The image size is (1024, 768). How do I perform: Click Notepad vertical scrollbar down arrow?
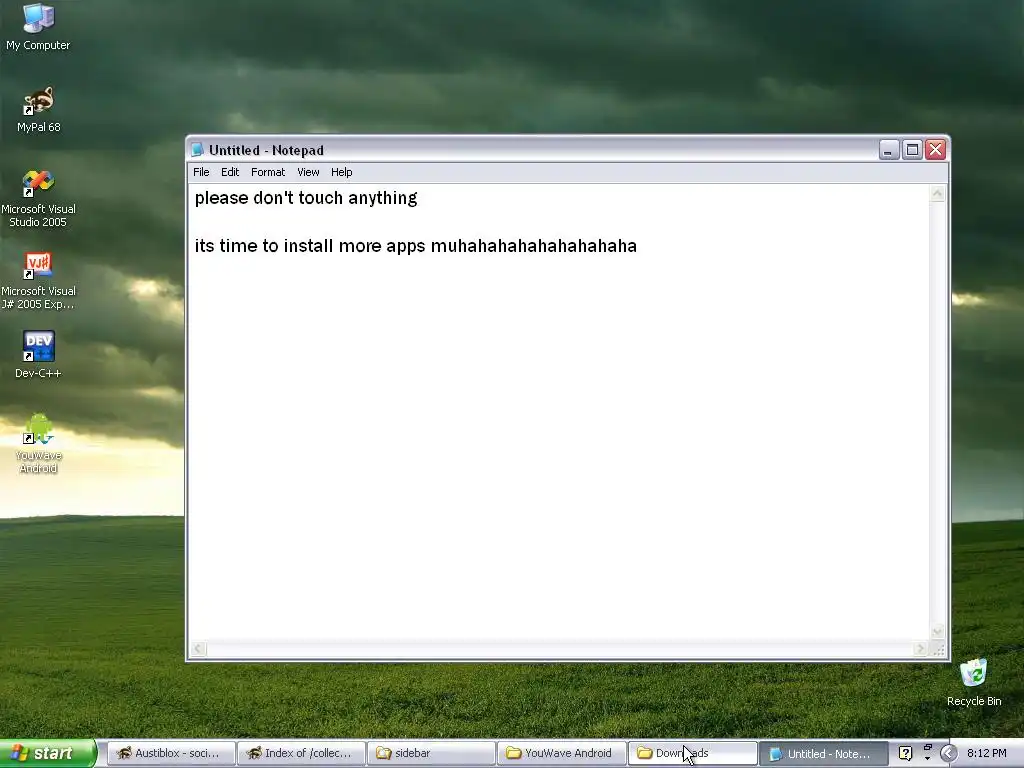(938, 632)
